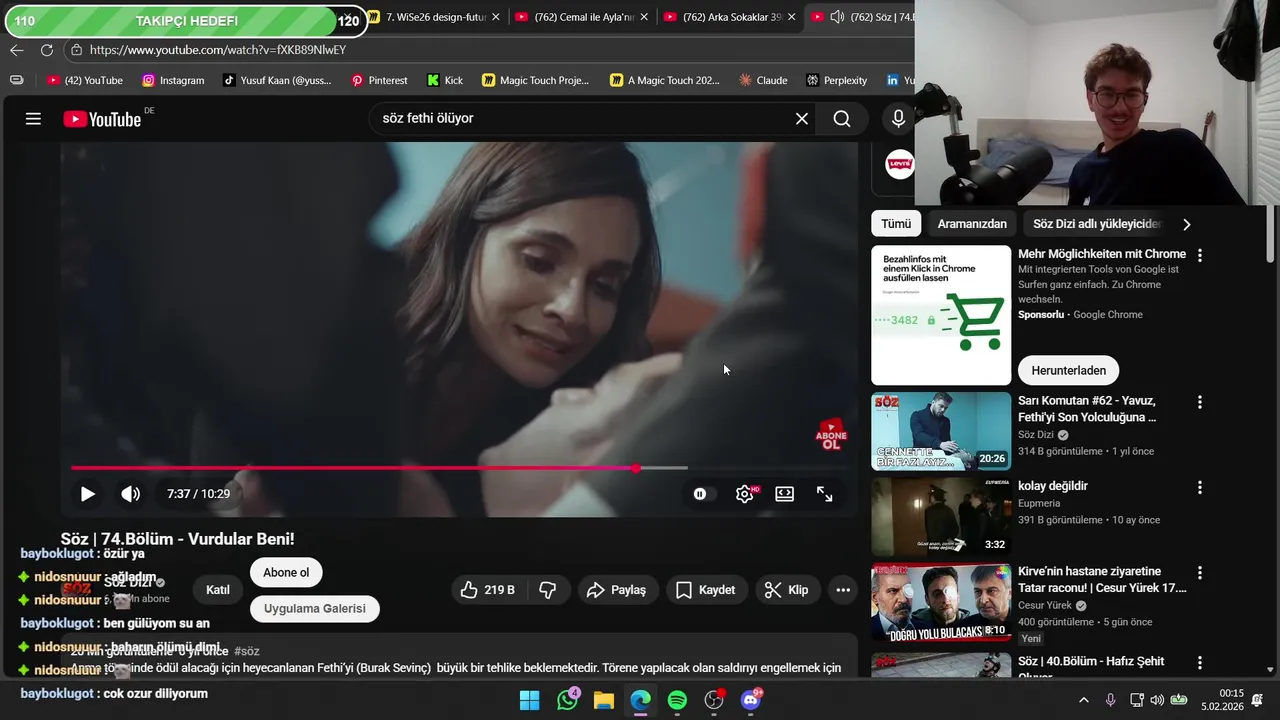Click the Herunterladen button on the ad

[x=1068, y=371]
